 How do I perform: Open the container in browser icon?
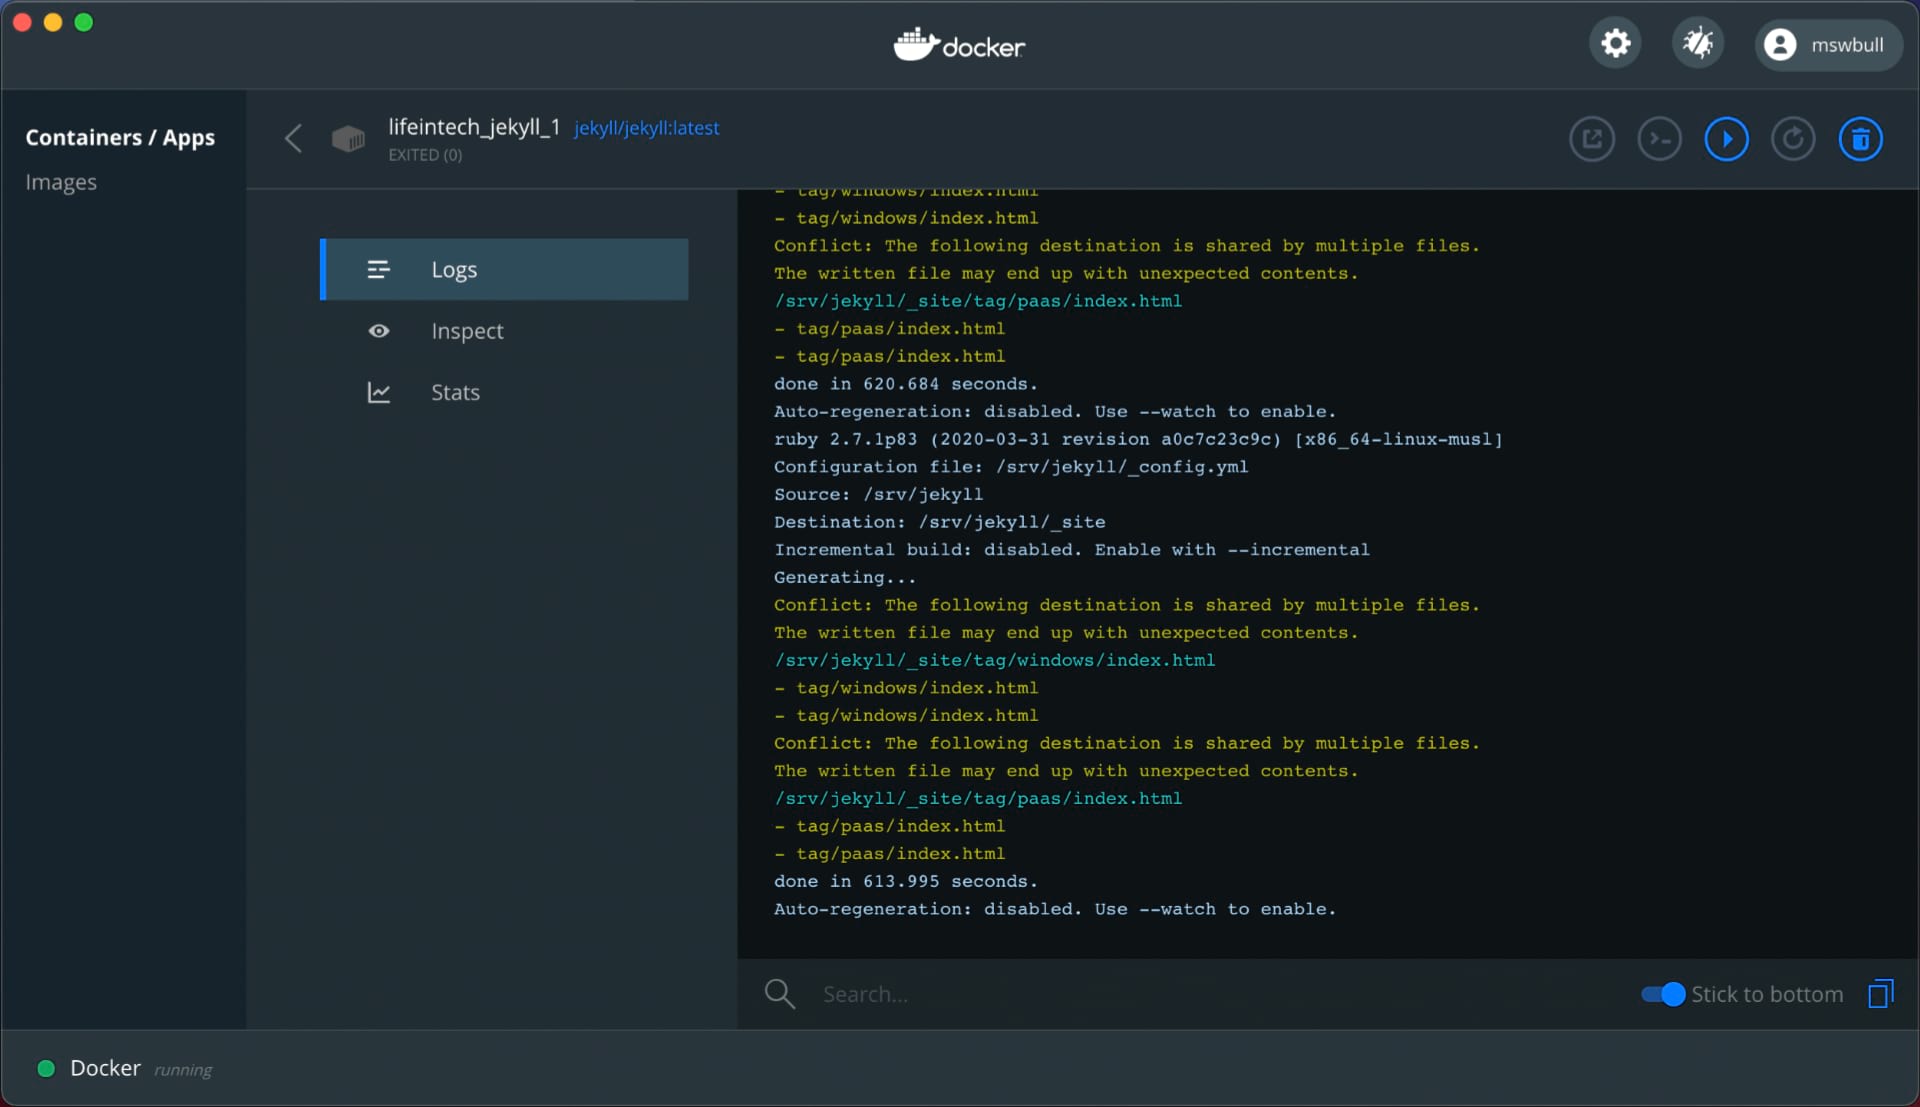click(x=1592, y=139)
